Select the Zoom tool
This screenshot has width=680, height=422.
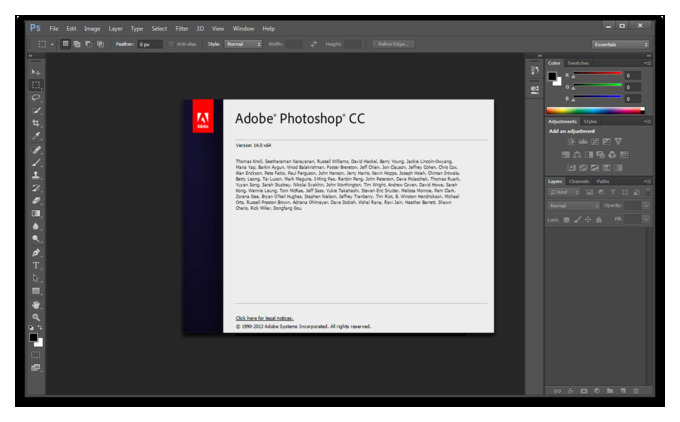tap(36, 317)
